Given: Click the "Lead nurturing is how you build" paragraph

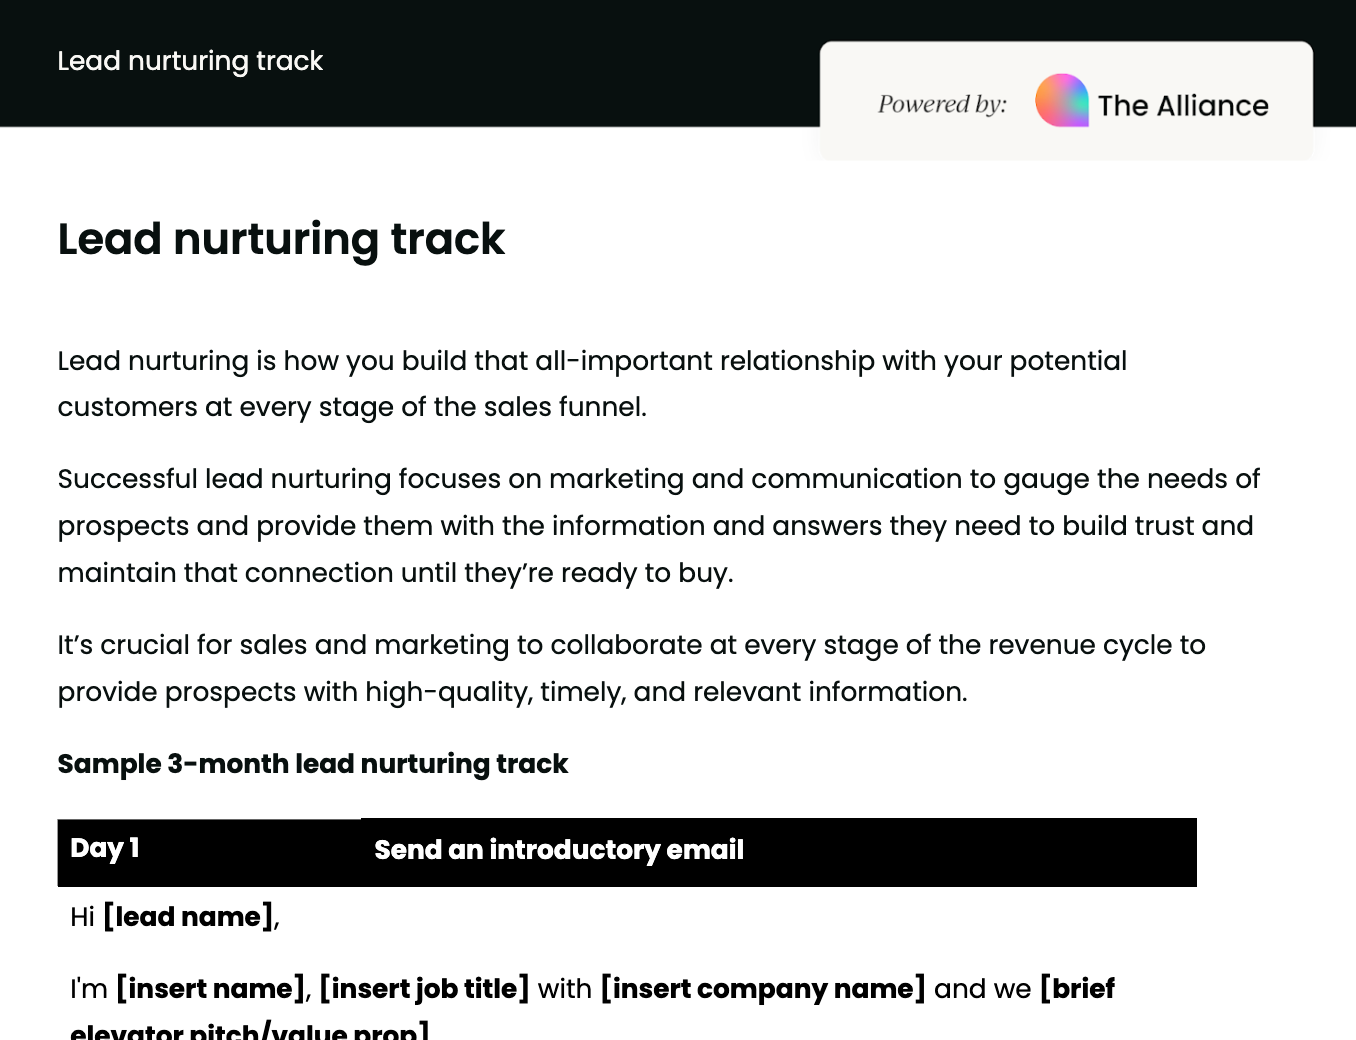Looking at the screenshot, I should pyautogui.click(x=591, y=361).
